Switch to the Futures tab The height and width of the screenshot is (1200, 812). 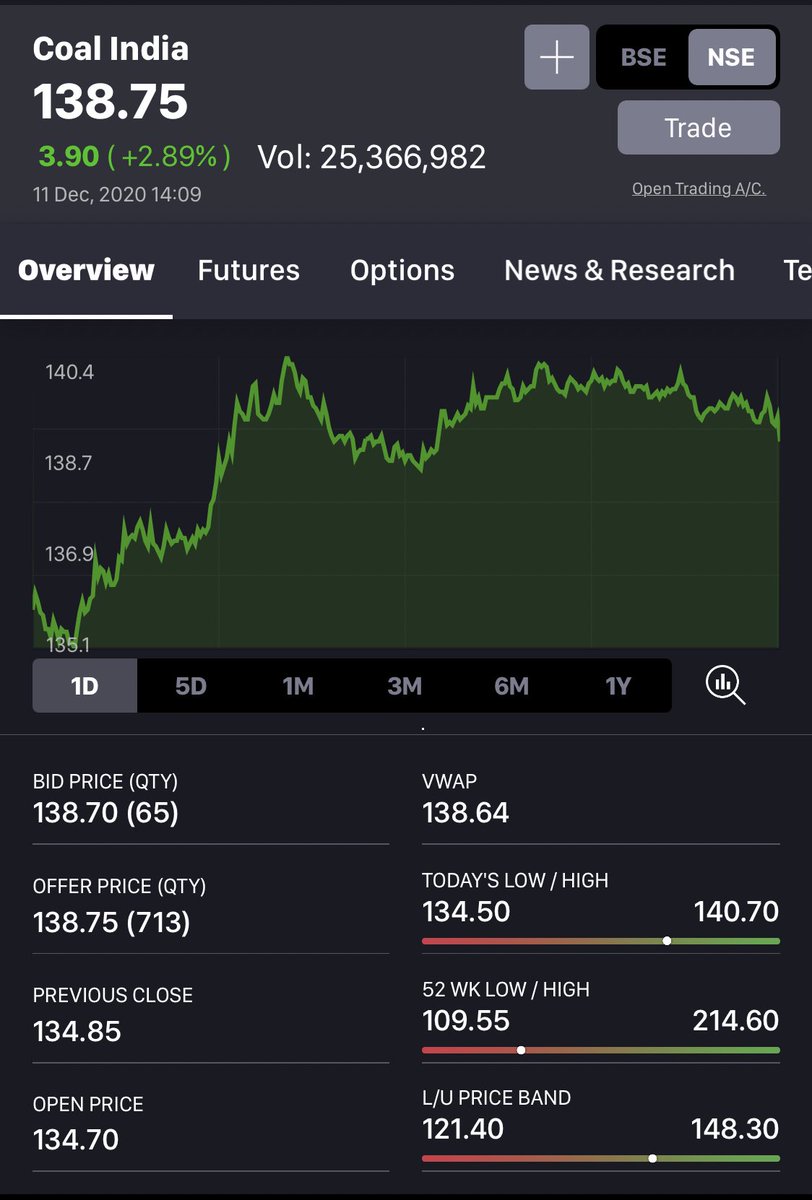(249, 270)
